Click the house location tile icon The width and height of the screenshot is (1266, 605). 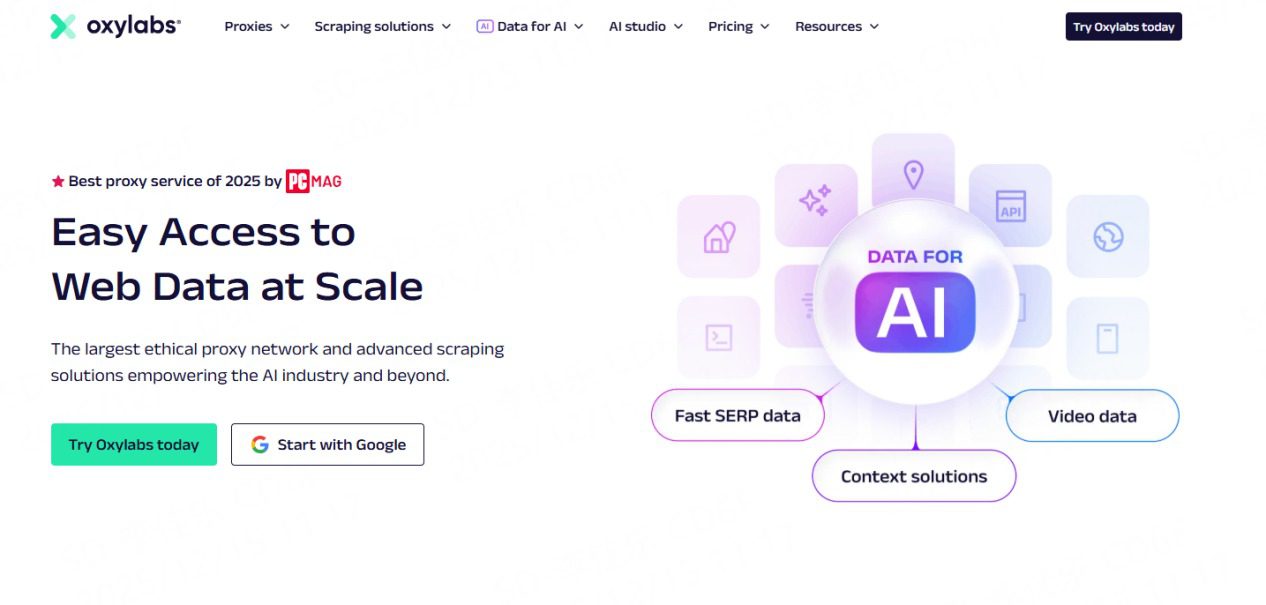(718, 237)
